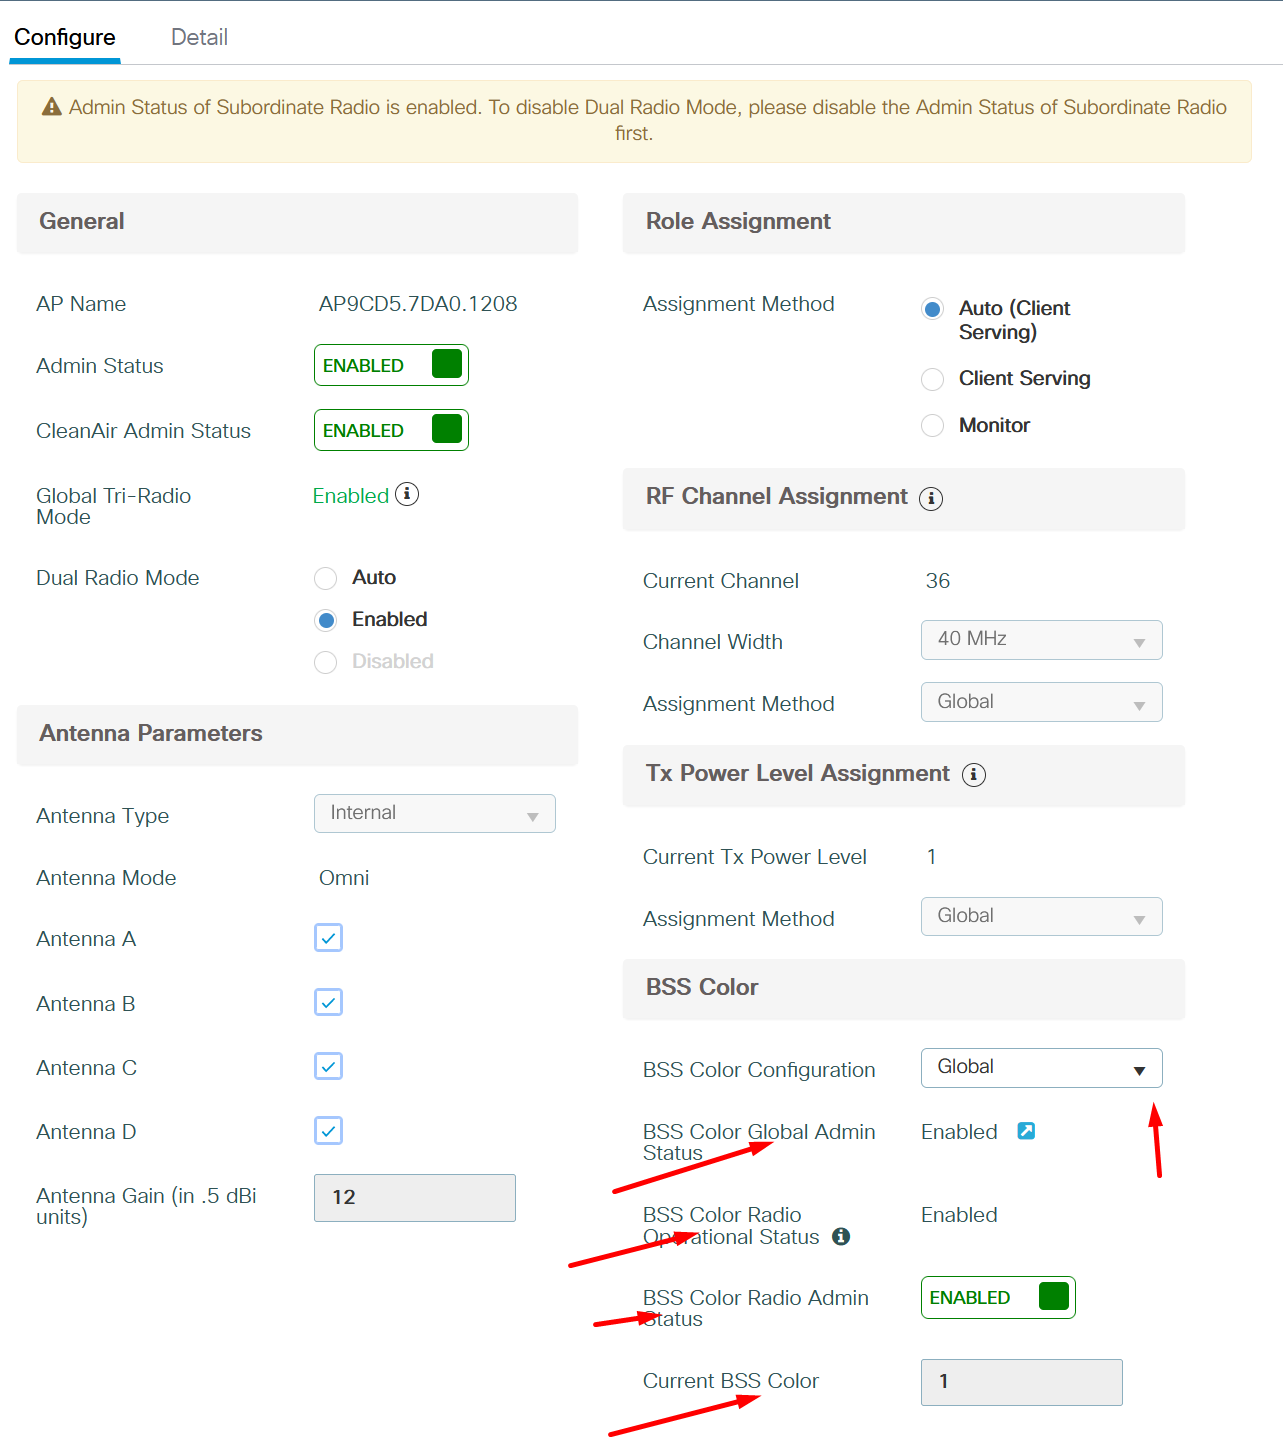Open the Tx Power Assignment Method dropdown
Screen dimensions: 1283x1453
[1040, 916]
